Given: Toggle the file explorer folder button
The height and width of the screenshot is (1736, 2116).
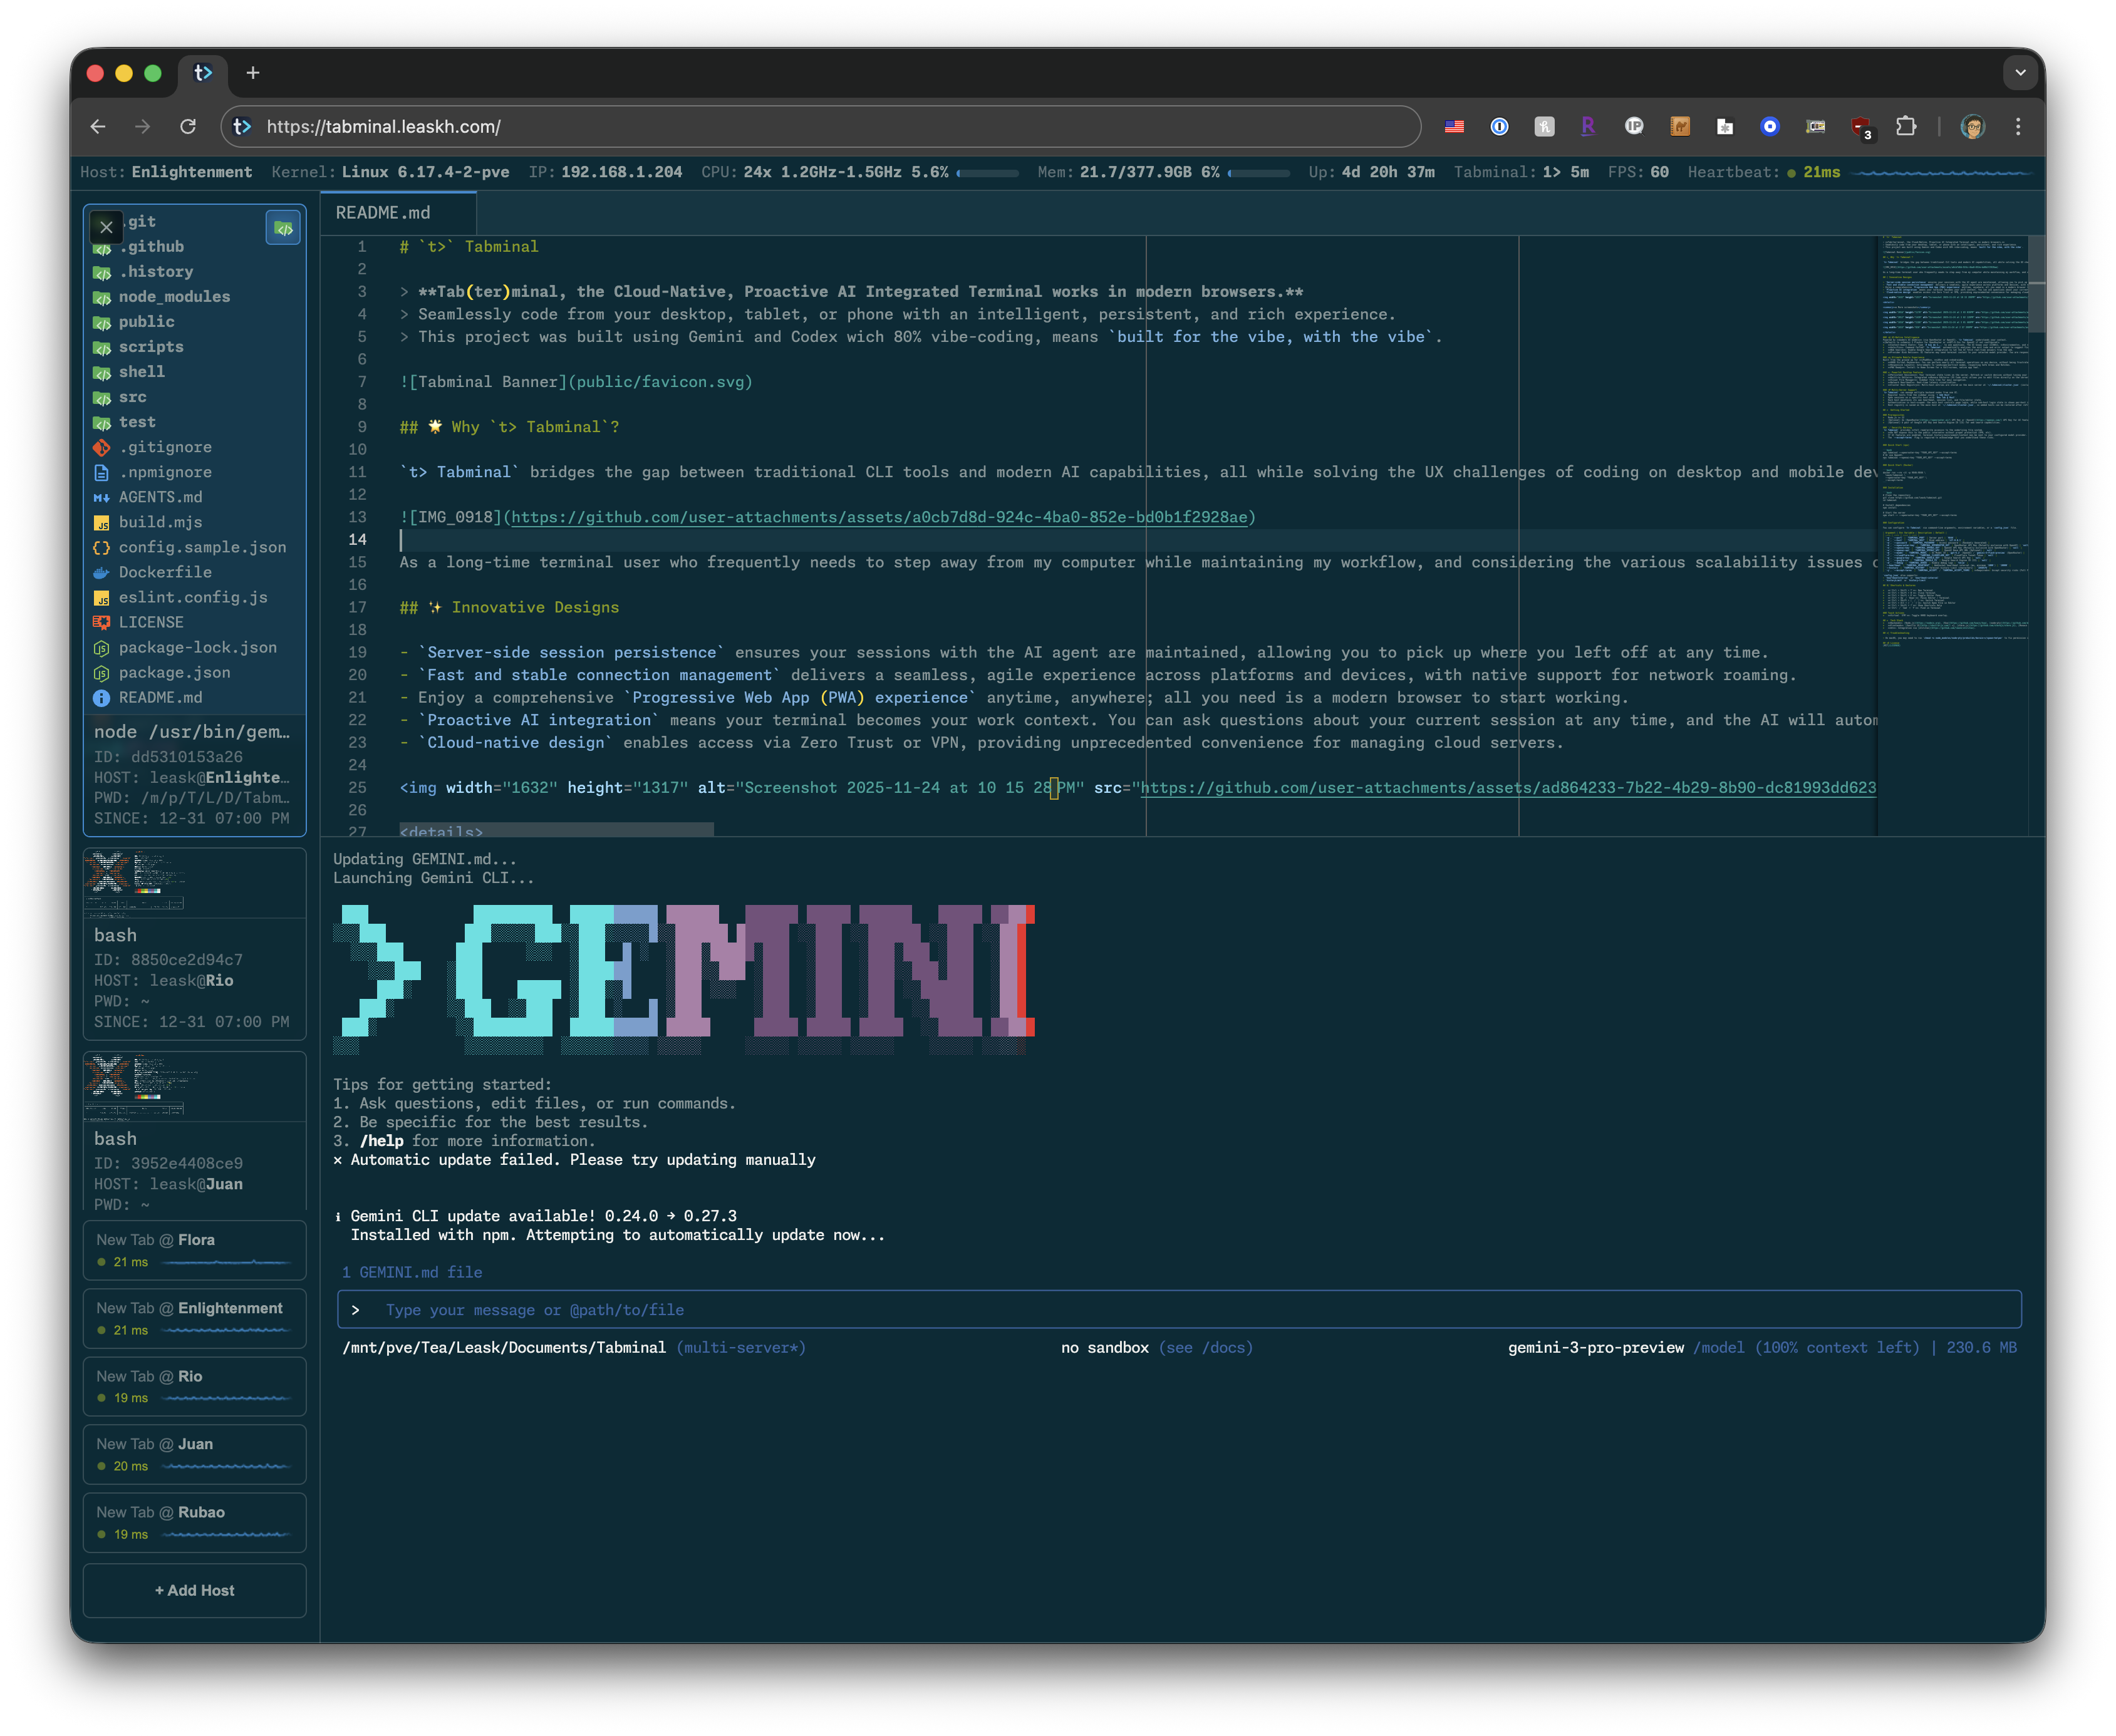Looking at the screenshot, I should coord(283,228).
